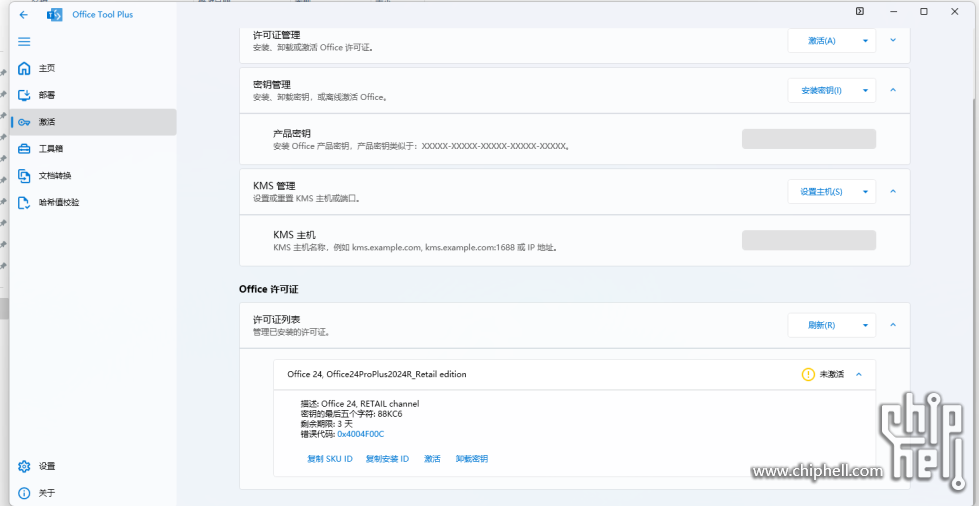
Task: Click the home icon for 主页
Action: 24,68
